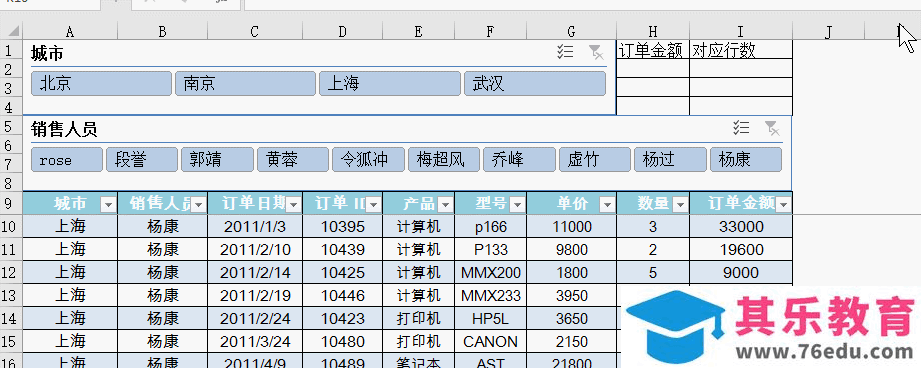Viewport: 921px width, 368px height.
Task: Click the order ID cell 10439
Action: (x=342, y=249)
